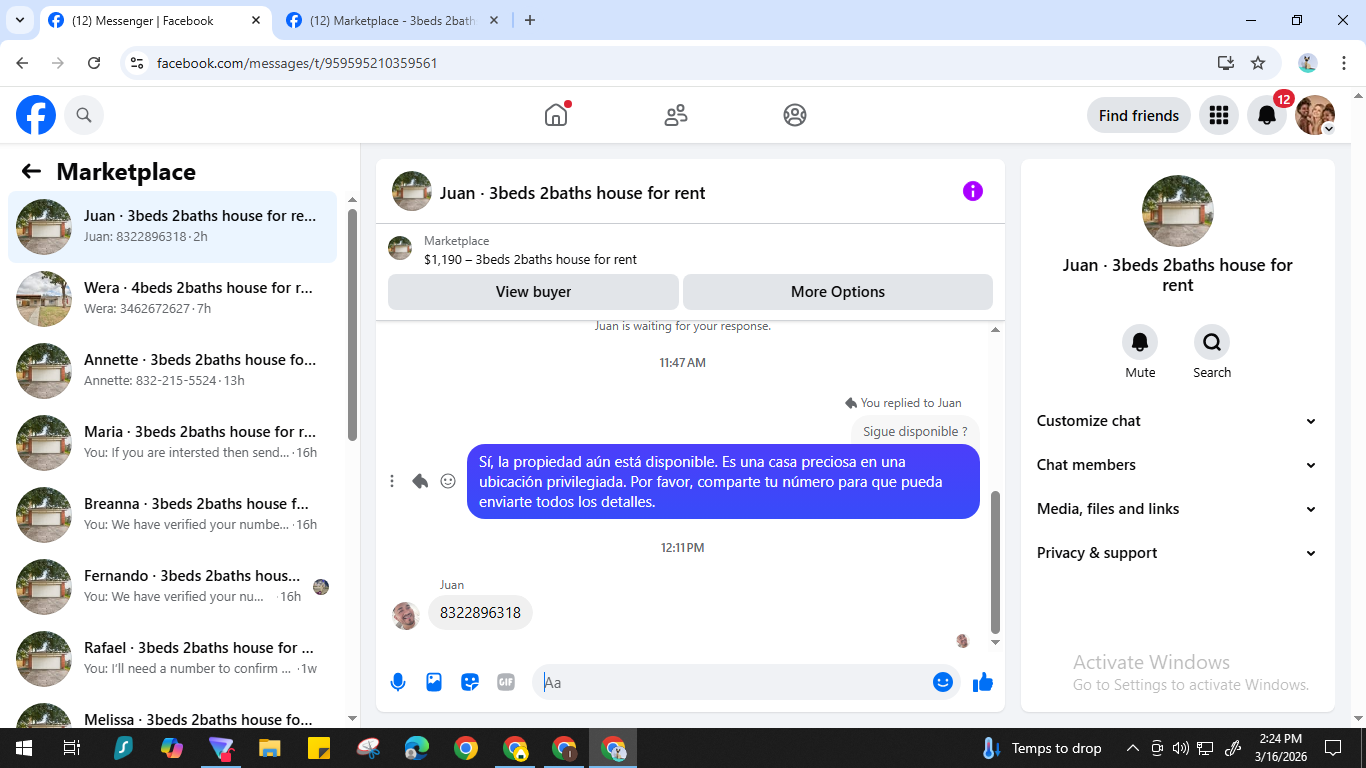Open the Juan 3beds 2baths conversation
The width and height of the screenshot is (1366, 768).
(x=172, y=227)
